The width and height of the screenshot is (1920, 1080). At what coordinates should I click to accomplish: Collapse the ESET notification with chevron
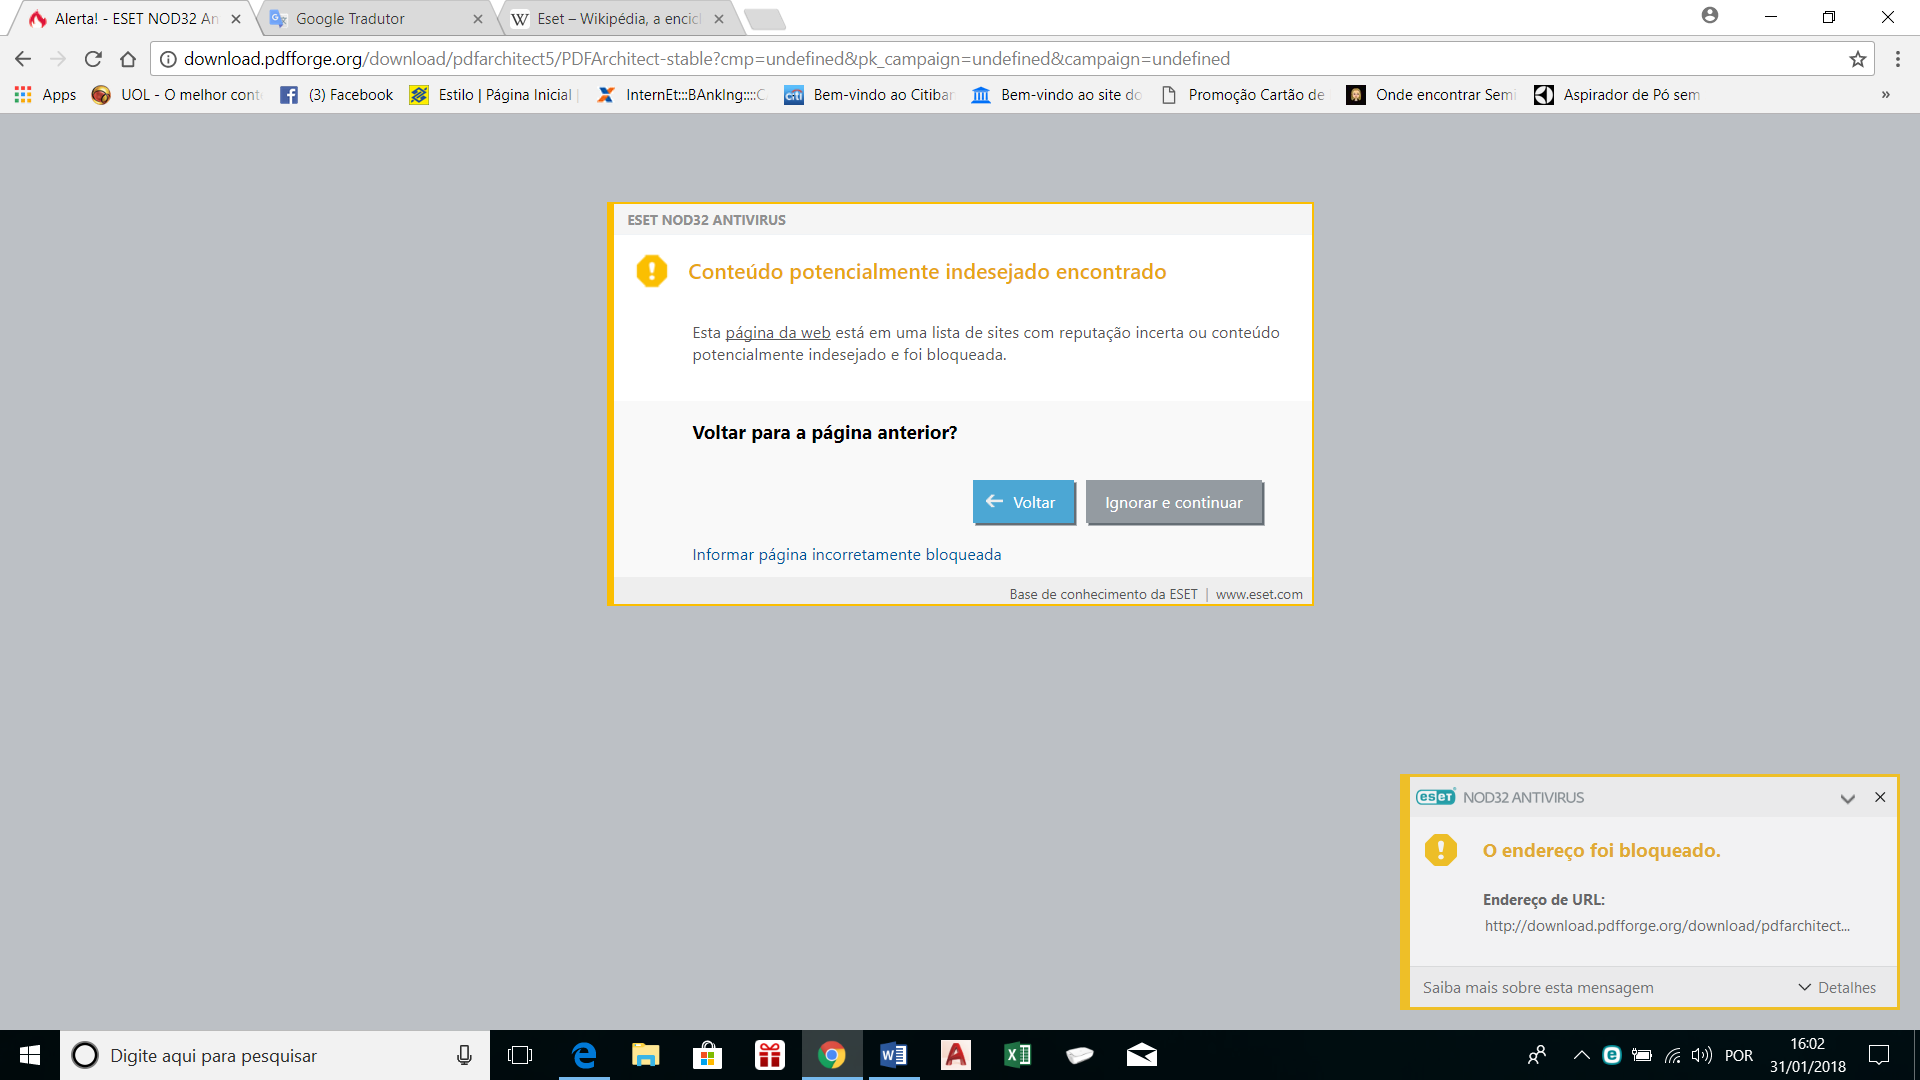coord(1848,798)
